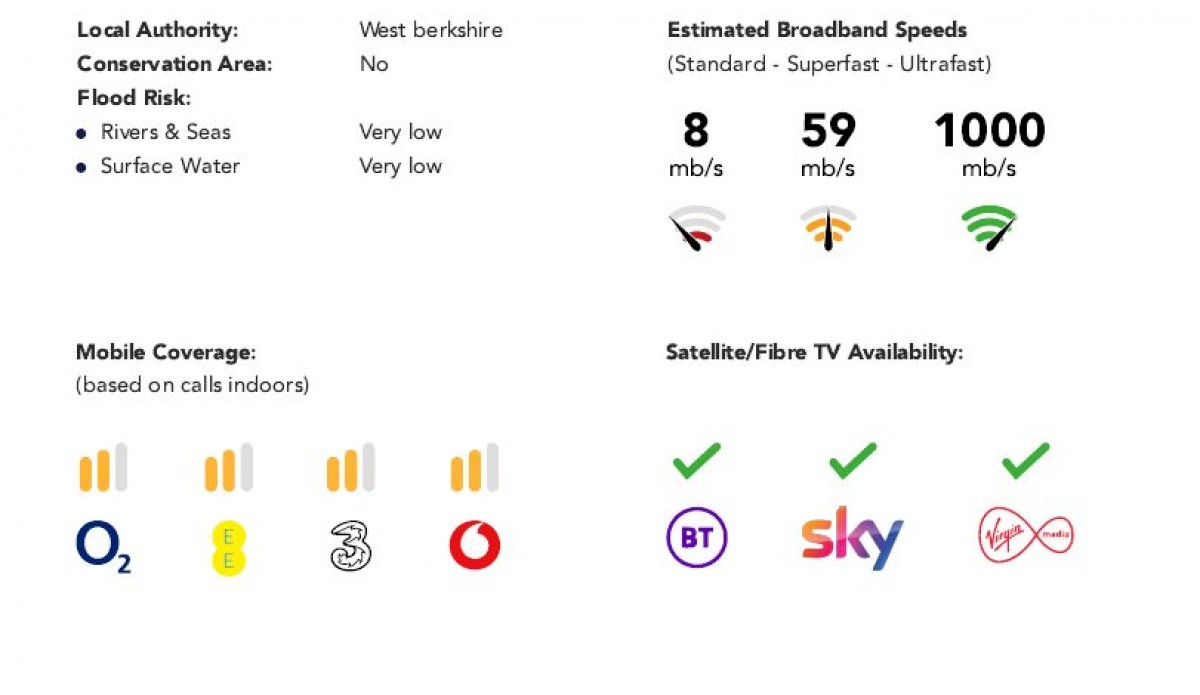Click the Rivers & Seas flood risk item
Viewport: 1200px width, 695px height.
tap(165, 132)
